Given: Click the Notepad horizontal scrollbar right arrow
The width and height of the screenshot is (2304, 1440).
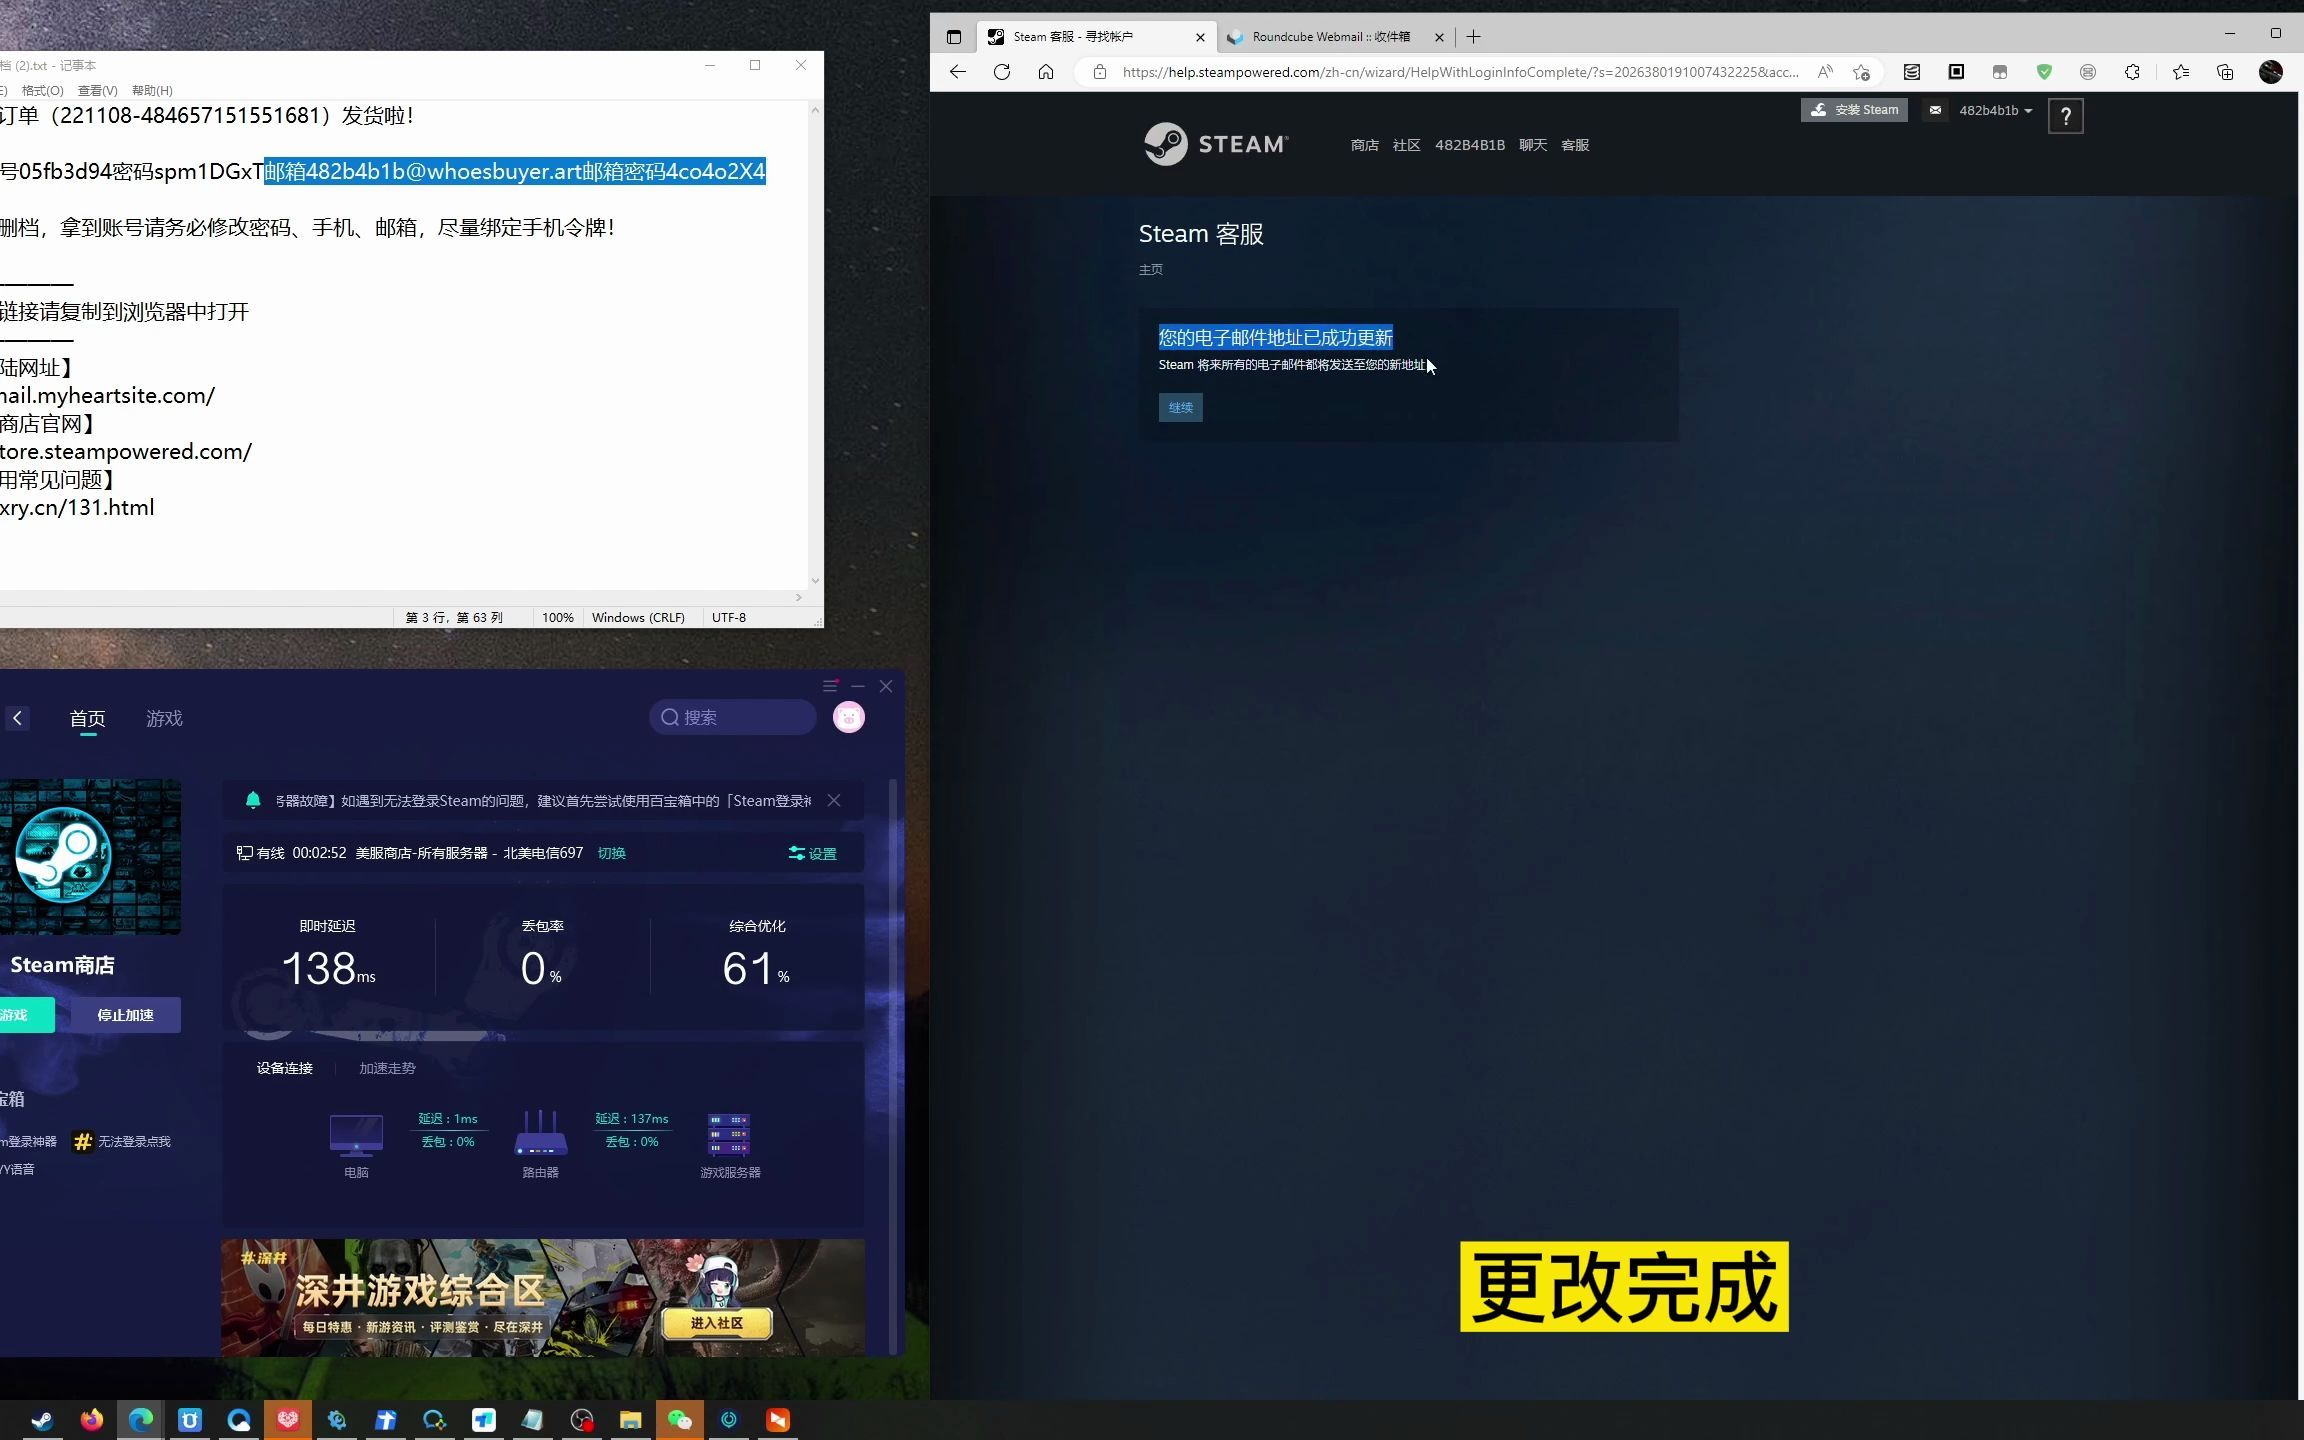Looking at the screenshot, I should click(x=798, y=598).
